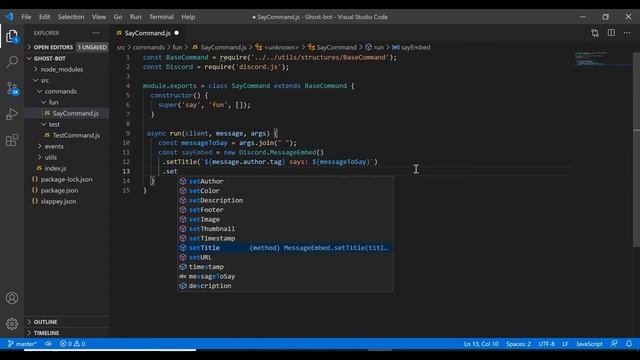The image size is (640, 360).
Task: Collapse the GHOST-BOT root folder
Action: (x=67, y=58)
